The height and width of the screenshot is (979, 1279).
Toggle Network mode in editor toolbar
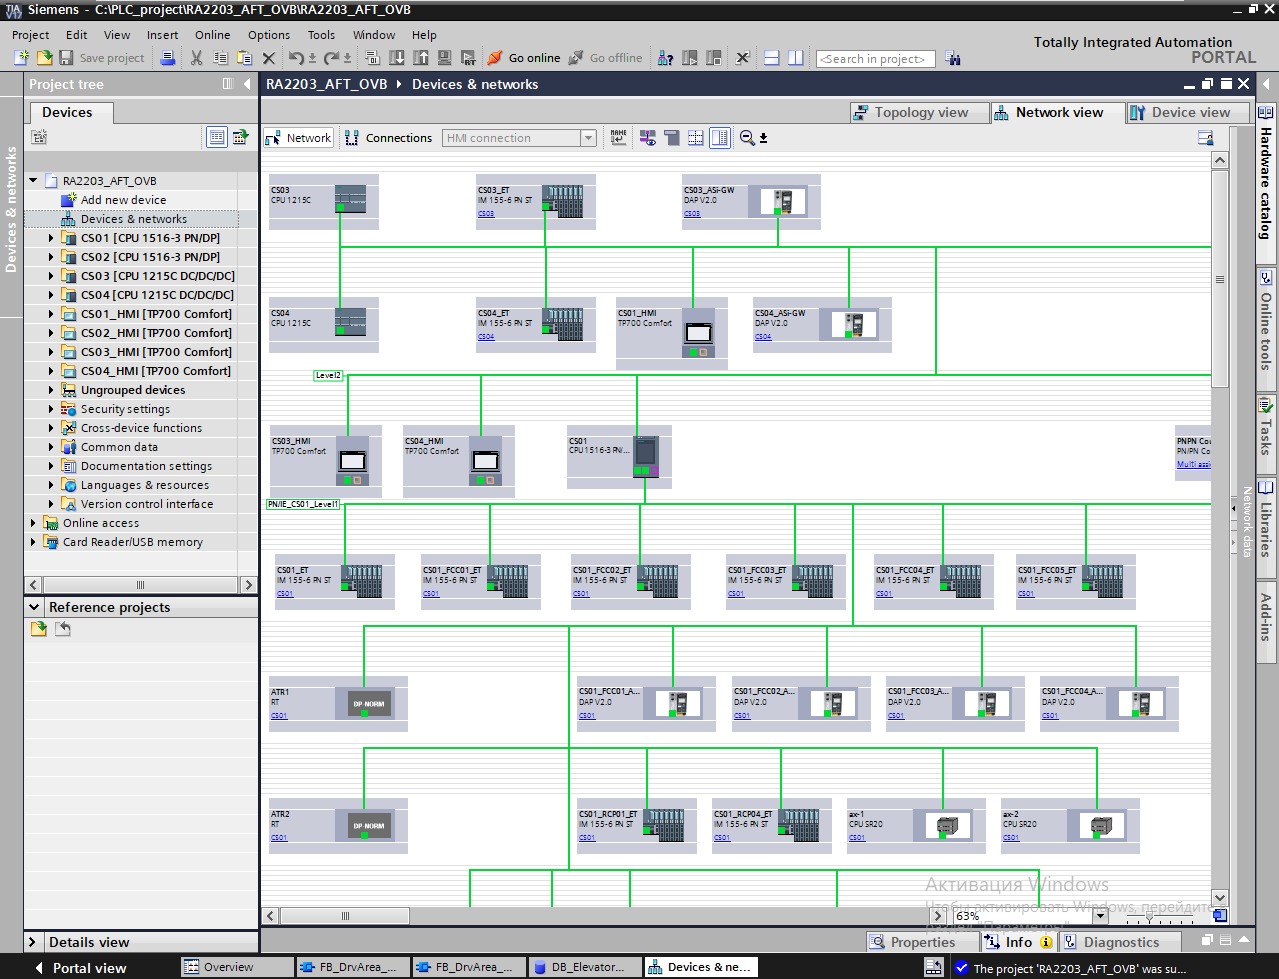[298, 138]
